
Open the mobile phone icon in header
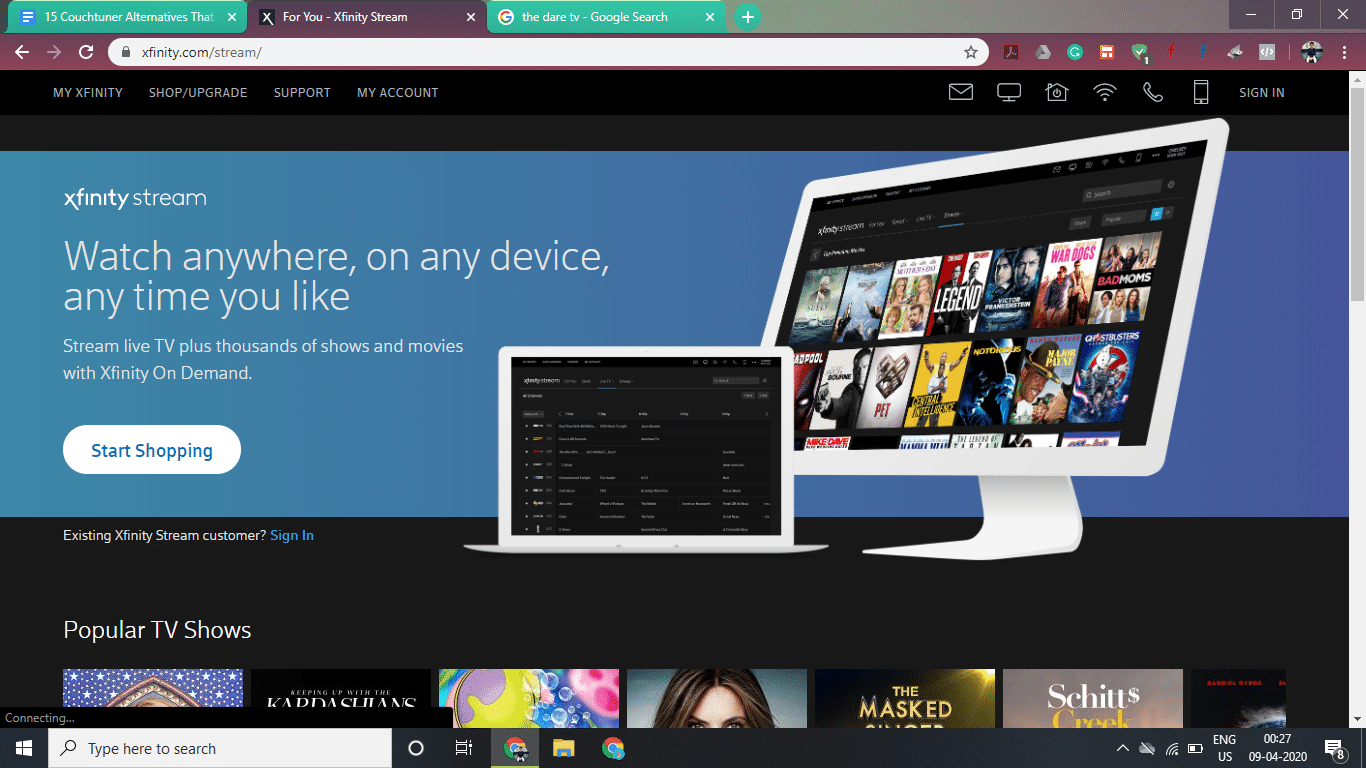[x=1201, y=92]
